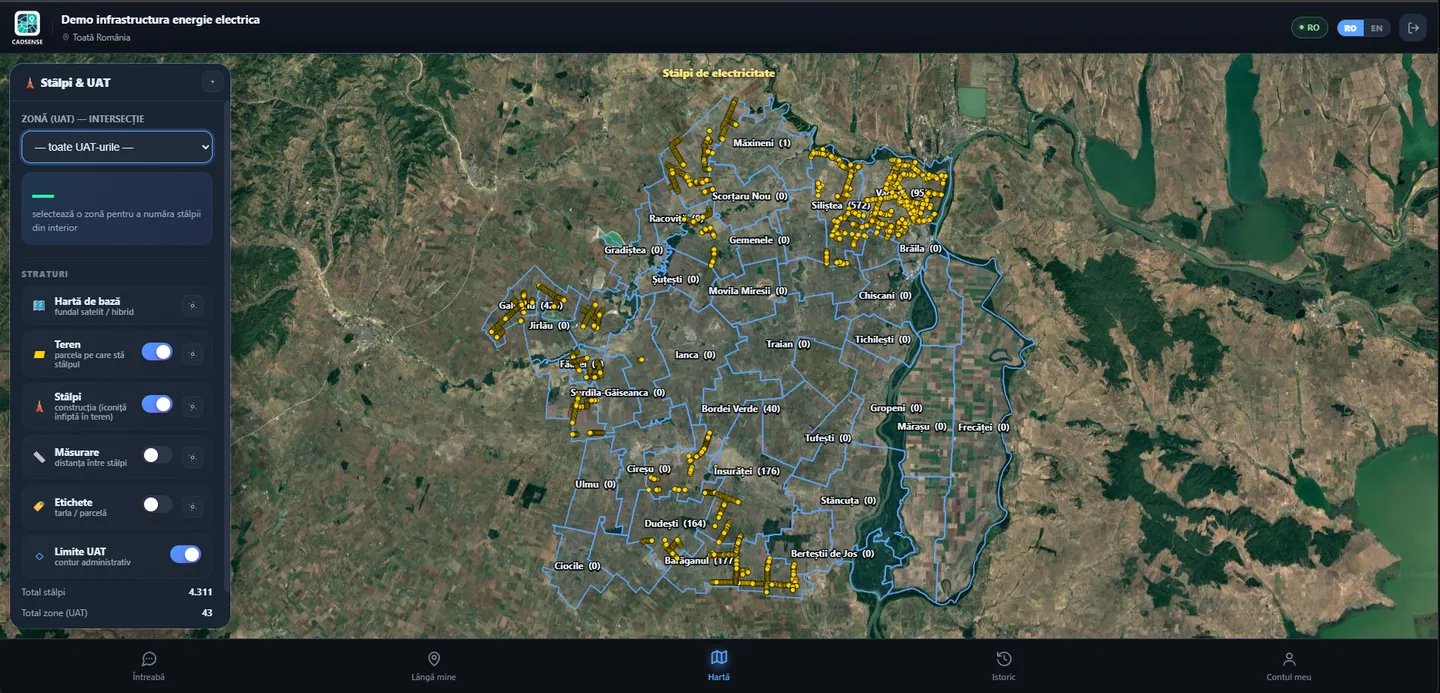Enable the Măsurare switch
The height and width of the screenshot is (693, 1440).
(x=157, y=455)
